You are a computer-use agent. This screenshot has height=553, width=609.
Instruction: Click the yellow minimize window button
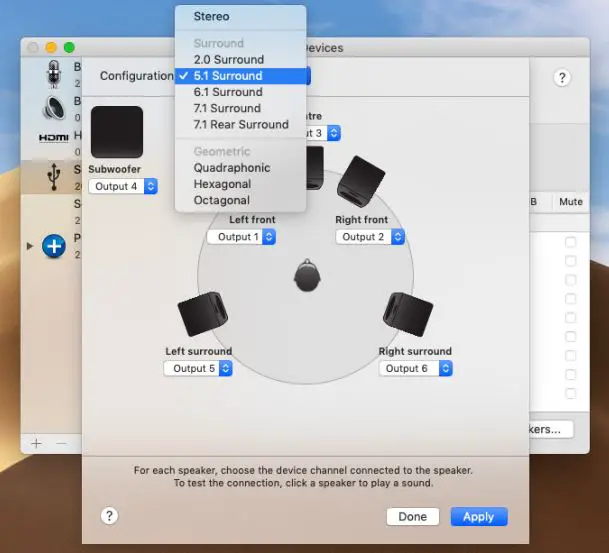coord(51,47)
